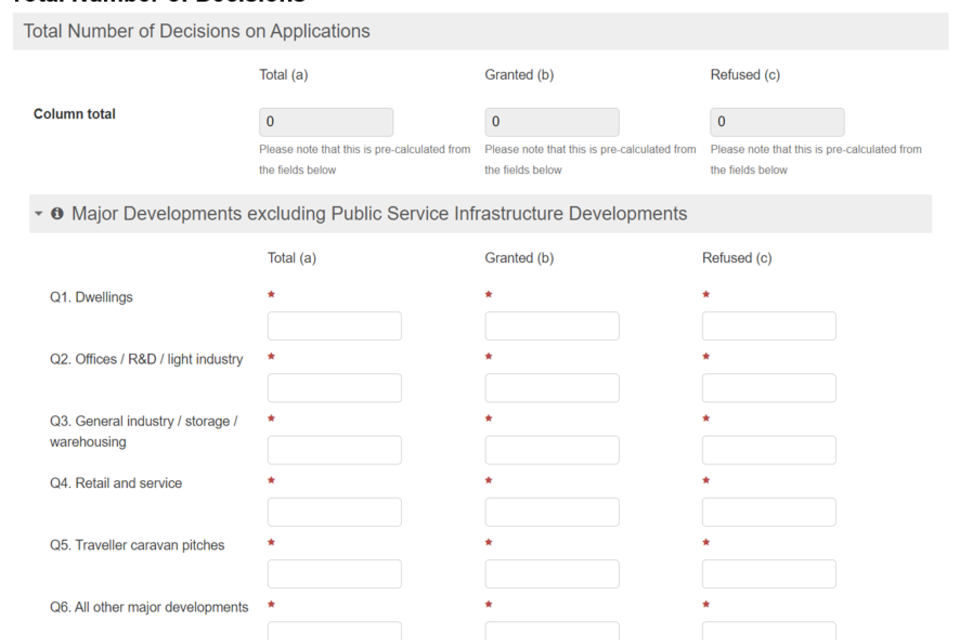Click the Major Developments excluding Public Service heading

click(379, 214)
